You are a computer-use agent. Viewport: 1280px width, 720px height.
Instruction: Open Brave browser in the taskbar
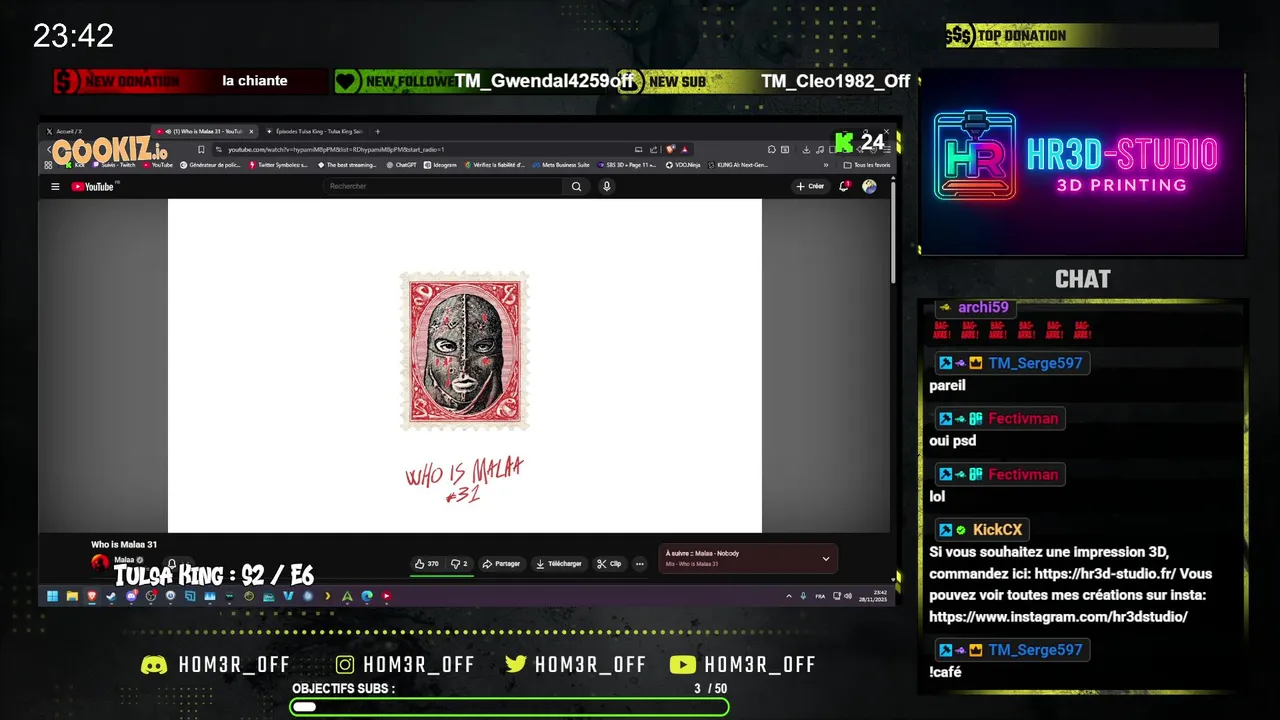[91, 596]
